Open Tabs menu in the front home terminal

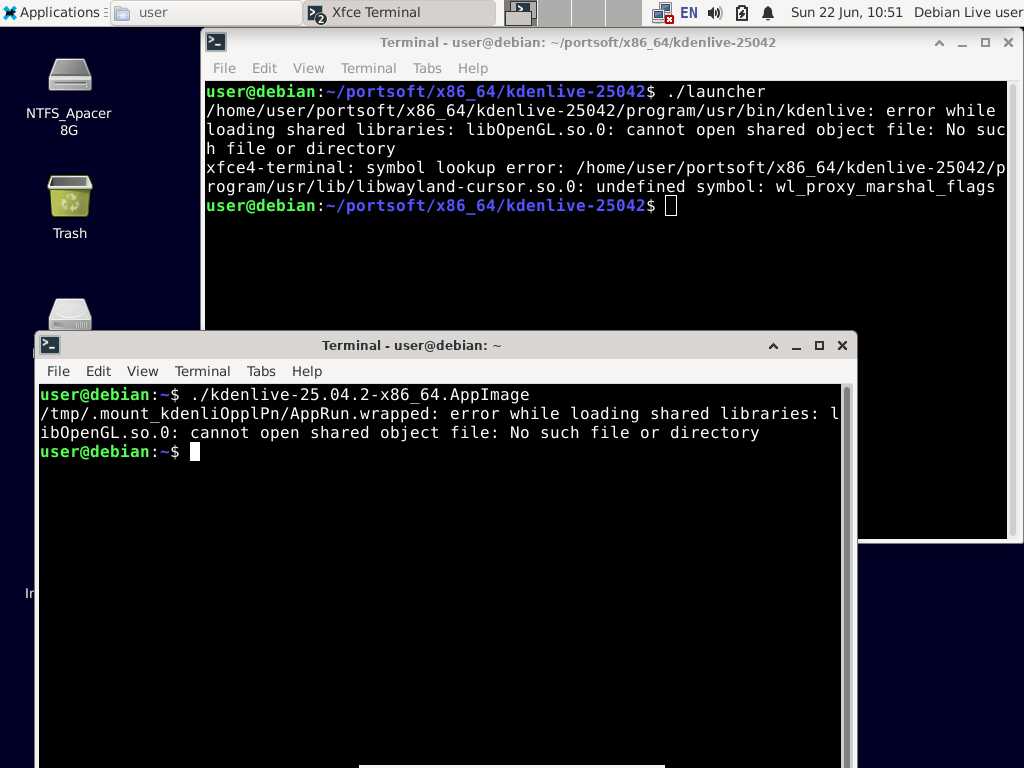coord(261,371)
